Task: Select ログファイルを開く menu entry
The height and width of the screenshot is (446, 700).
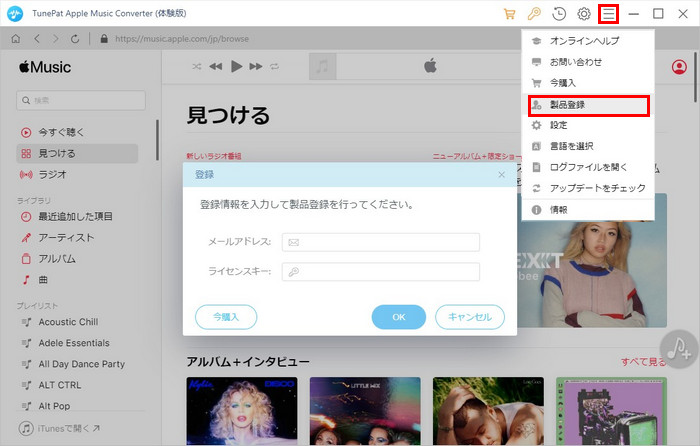Action: (588, 167)
